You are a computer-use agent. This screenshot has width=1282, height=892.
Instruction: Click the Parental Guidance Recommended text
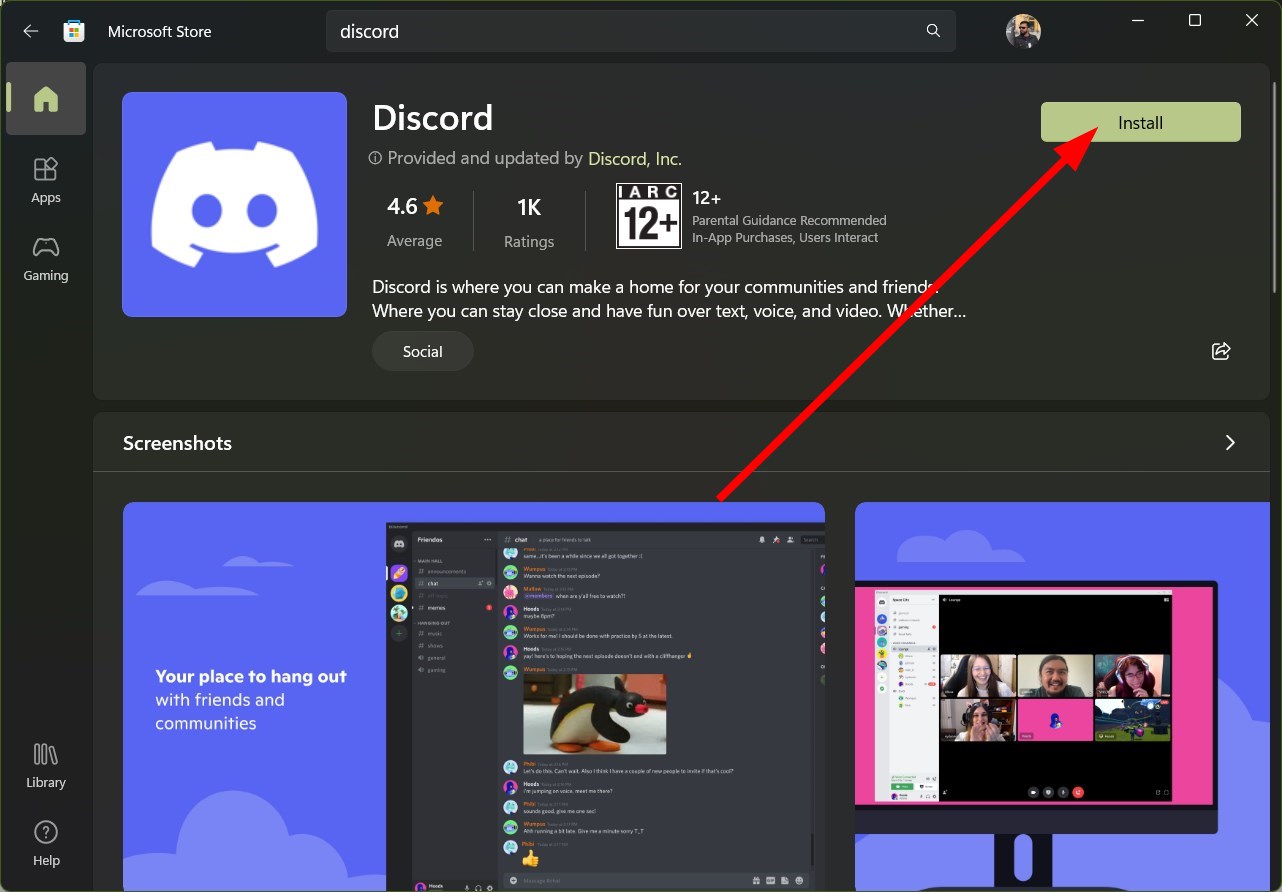coord(789,220)
